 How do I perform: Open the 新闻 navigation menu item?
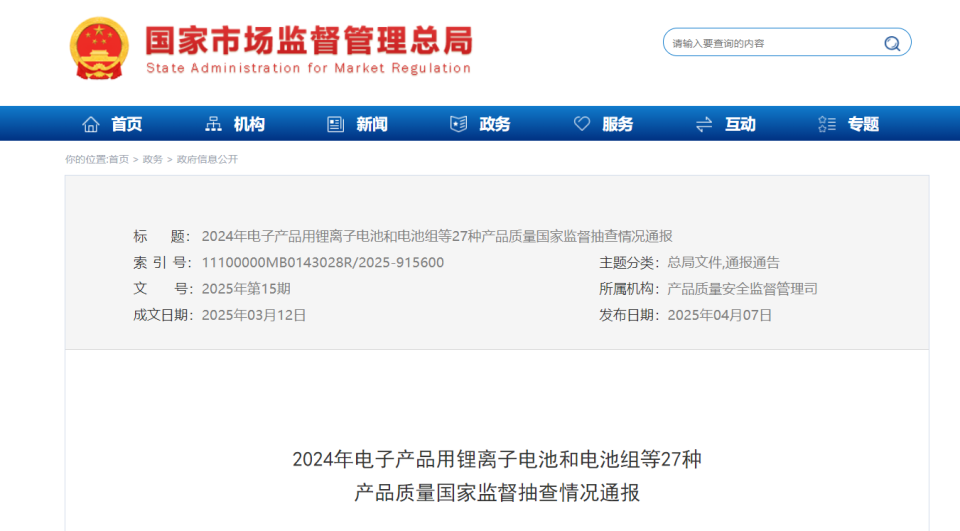coord(372,124)
